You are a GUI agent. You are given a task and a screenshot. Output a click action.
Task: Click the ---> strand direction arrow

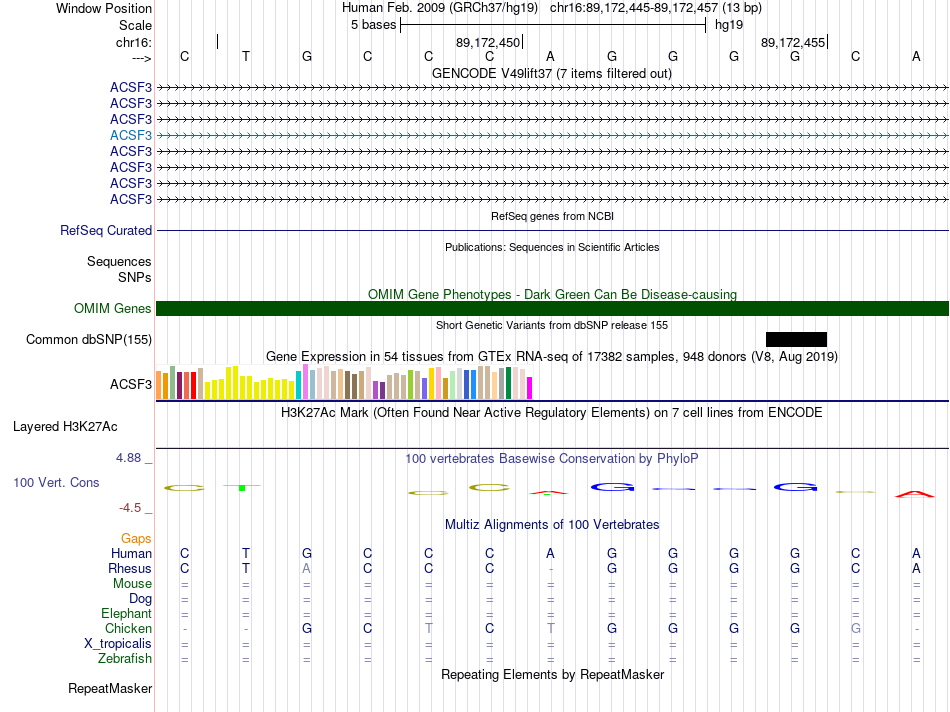click(142, 58)
